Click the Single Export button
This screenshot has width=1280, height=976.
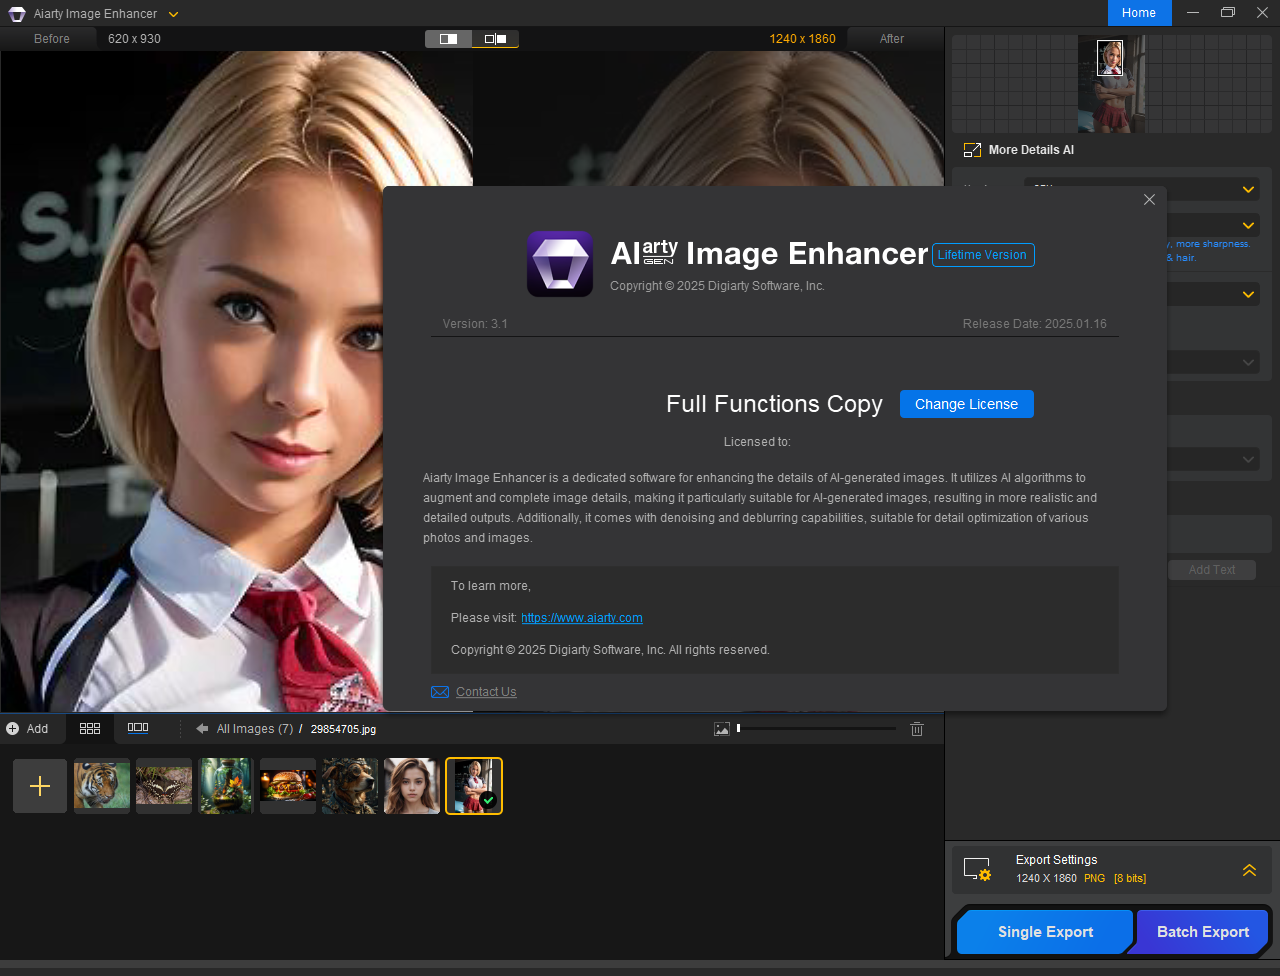(x=1045, y=932)
